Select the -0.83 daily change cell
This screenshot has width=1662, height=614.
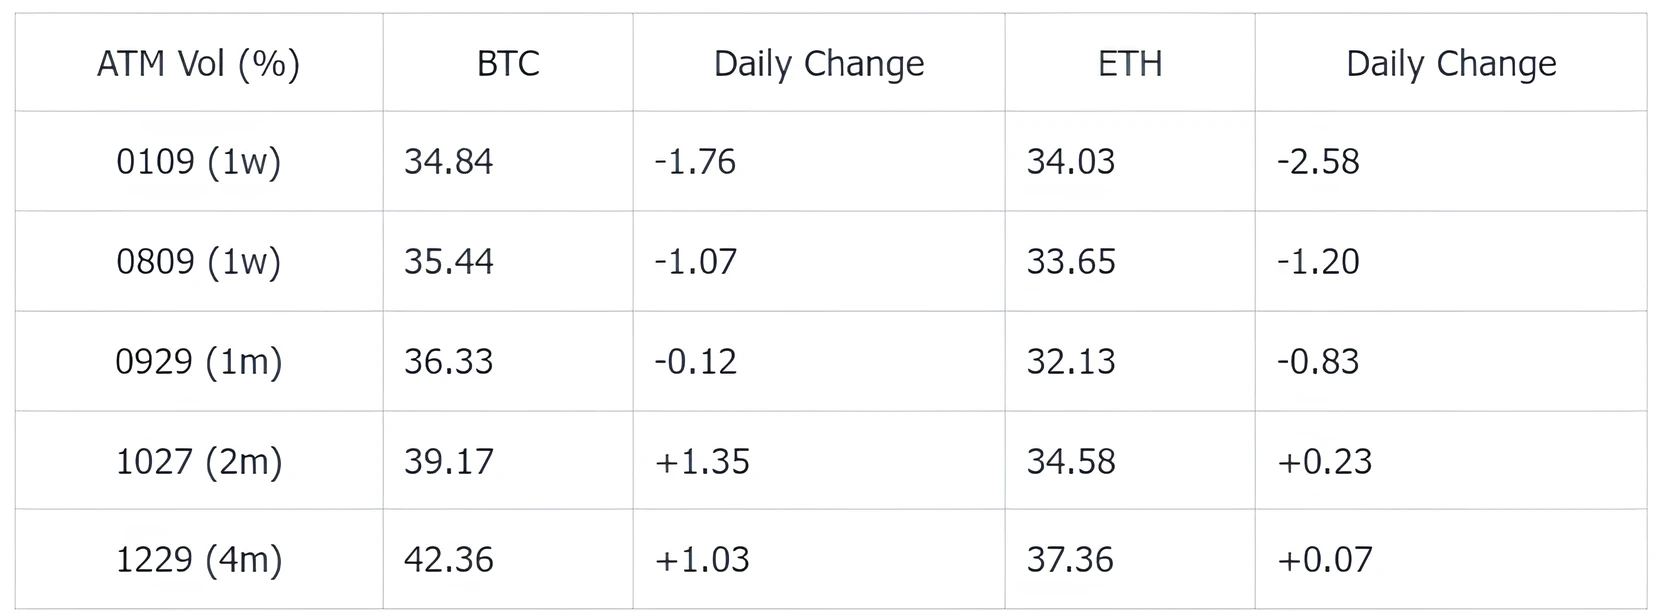pyautogui.click(x=1318, y=361)
